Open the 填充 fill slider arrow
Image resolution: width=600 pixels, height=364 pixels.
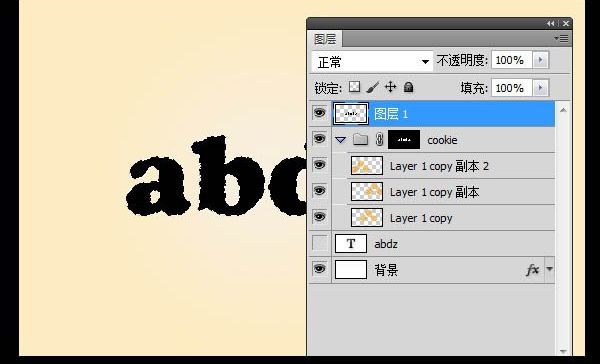540,88
